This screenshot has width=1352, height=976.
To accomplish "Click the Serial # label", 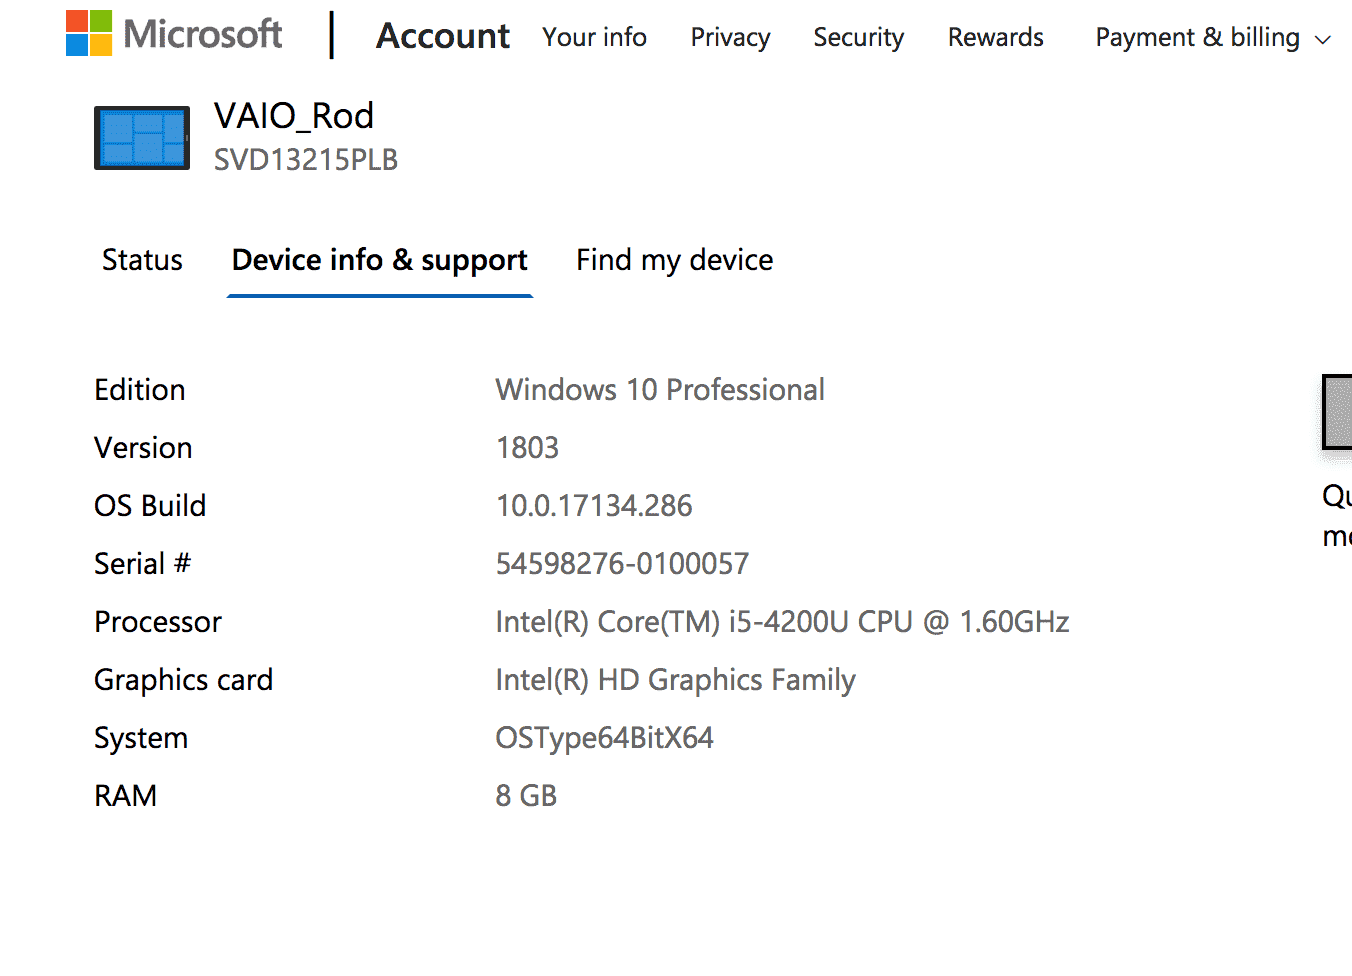I will click(x=142, y=564).
